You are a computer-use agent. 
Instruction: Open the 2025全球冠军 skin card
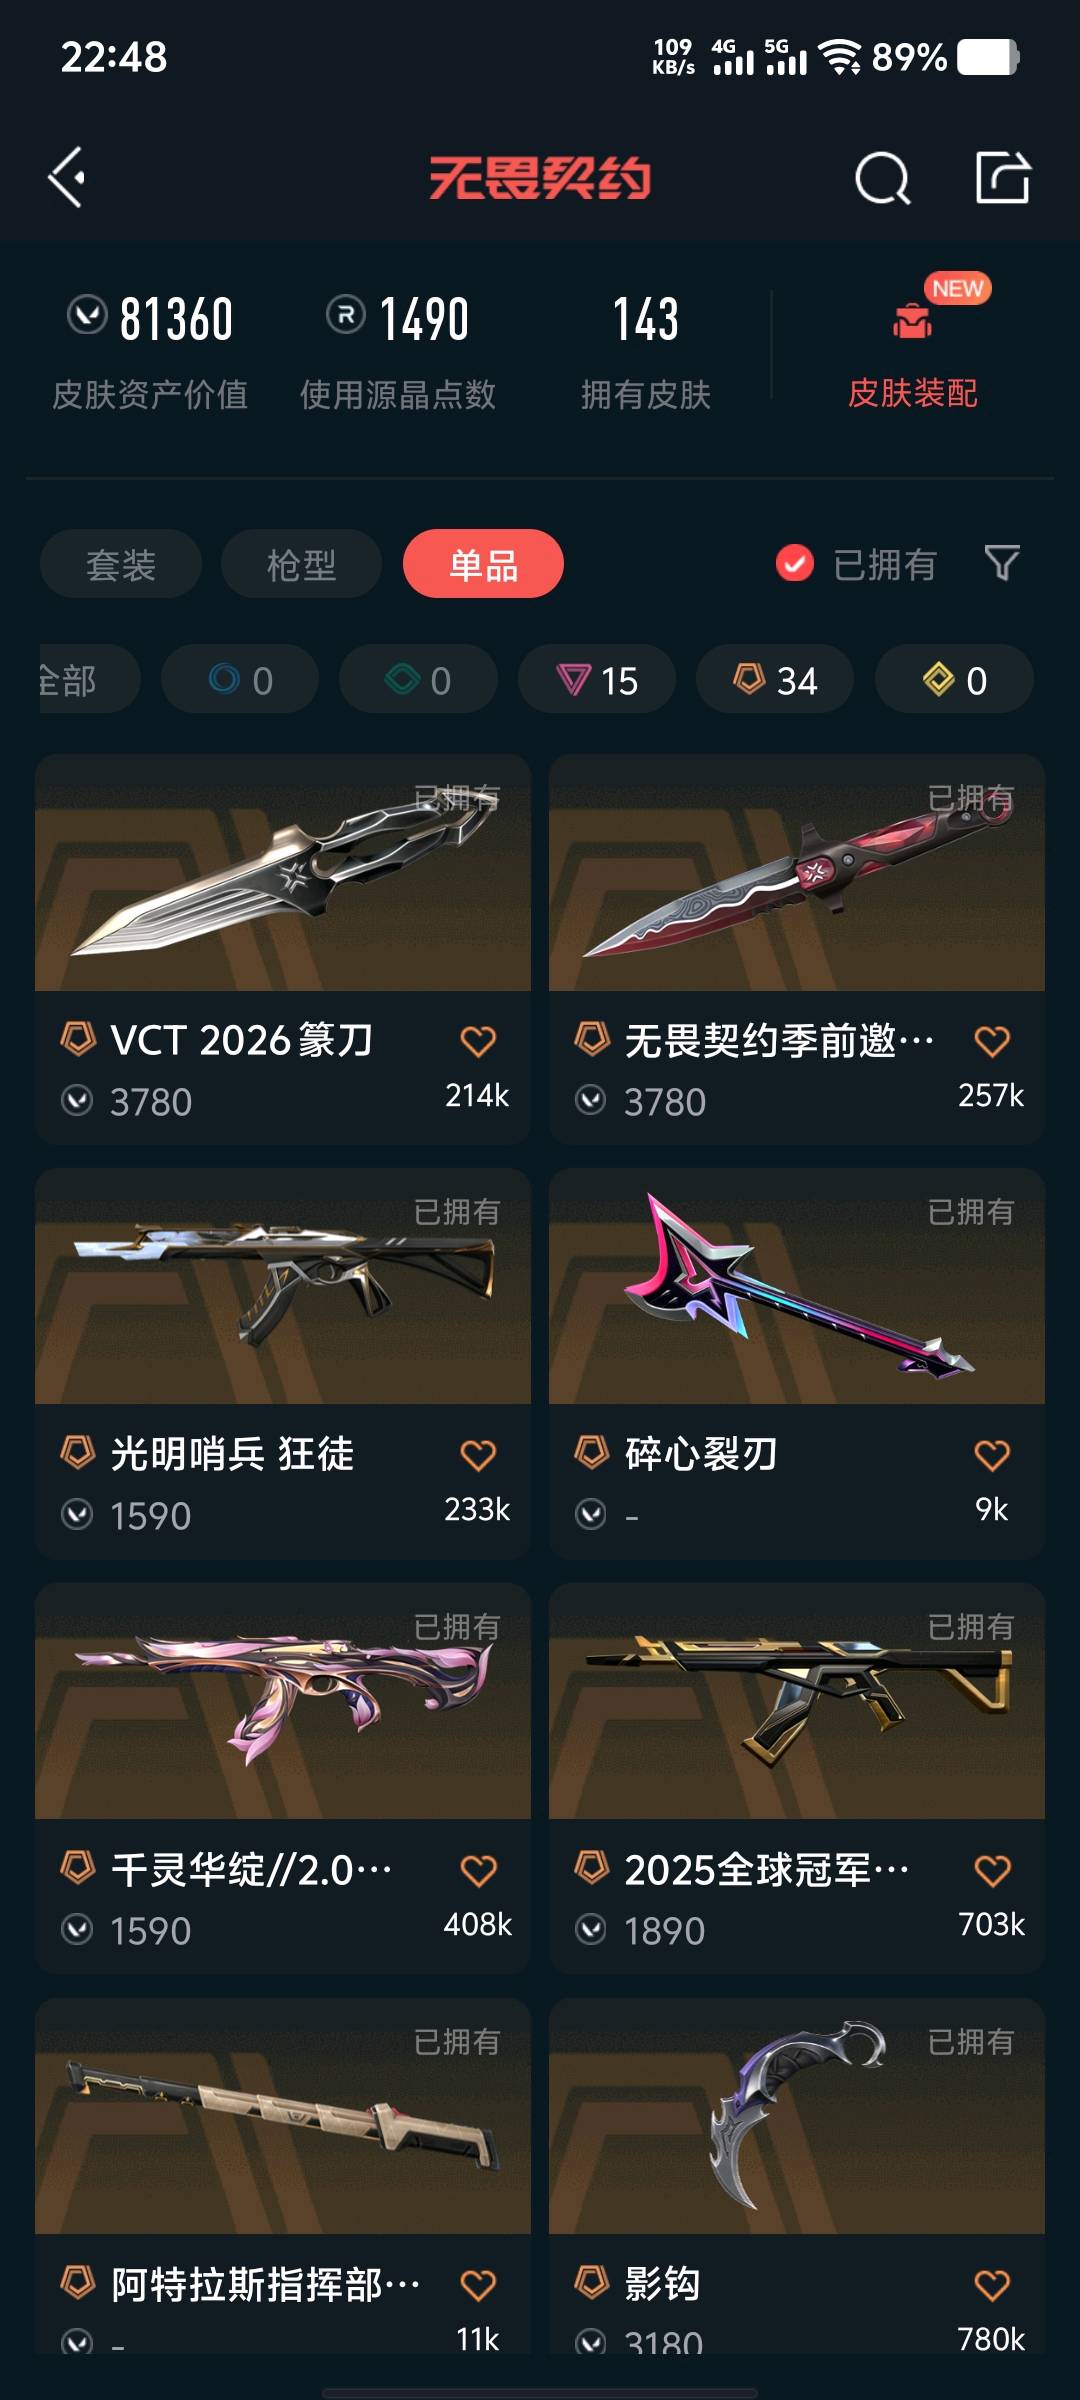(797, 1777)
